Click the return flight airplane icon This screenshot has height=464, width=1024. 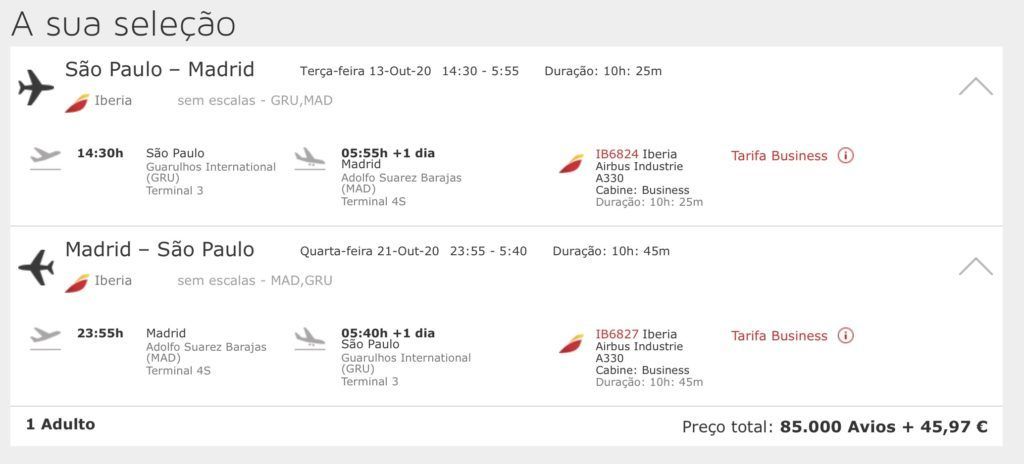(36, 267)
